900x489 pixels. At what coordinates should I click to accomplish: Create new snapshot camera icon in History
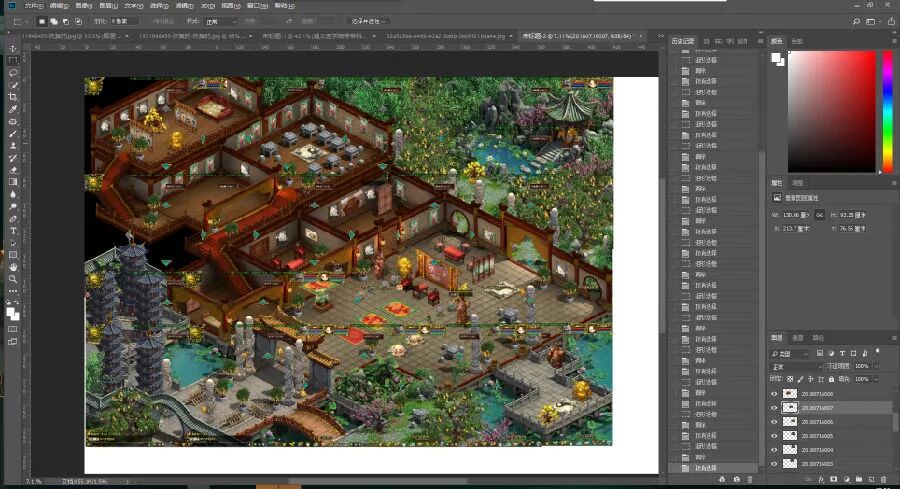(736, 479)
